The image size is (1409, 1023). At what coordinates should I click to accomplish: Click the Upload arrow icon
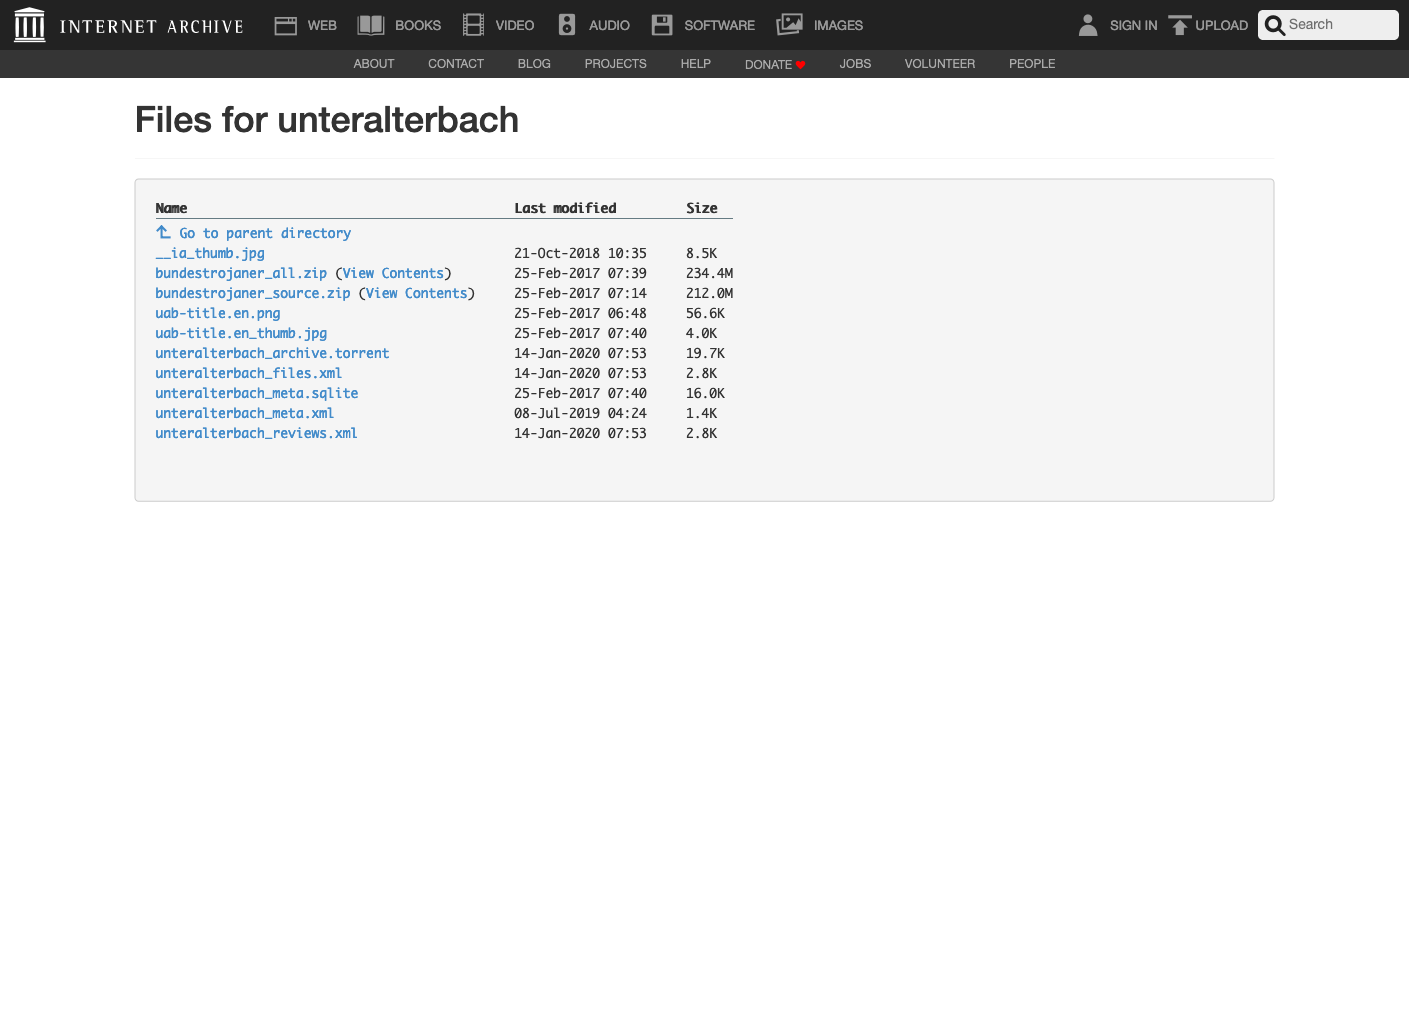(x=1180, y=25)
